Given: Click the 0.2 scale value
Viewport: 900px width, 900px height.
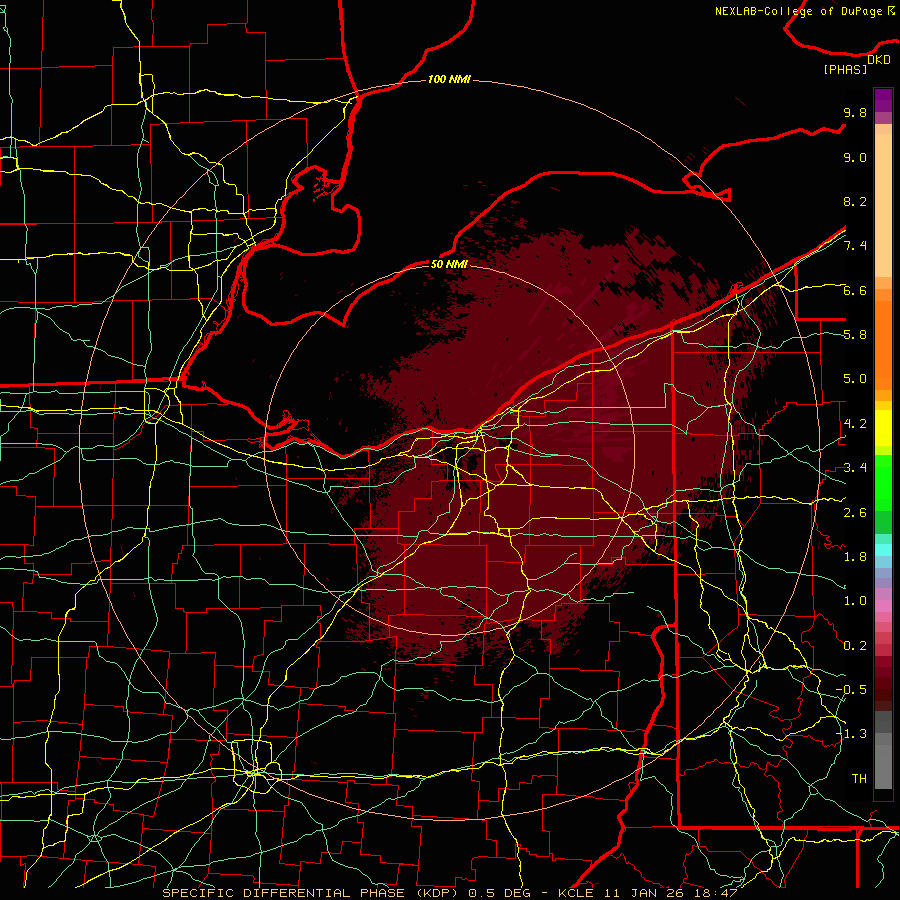Looking at the screenshot, I should pyautogui.click(x=855, y=646).
